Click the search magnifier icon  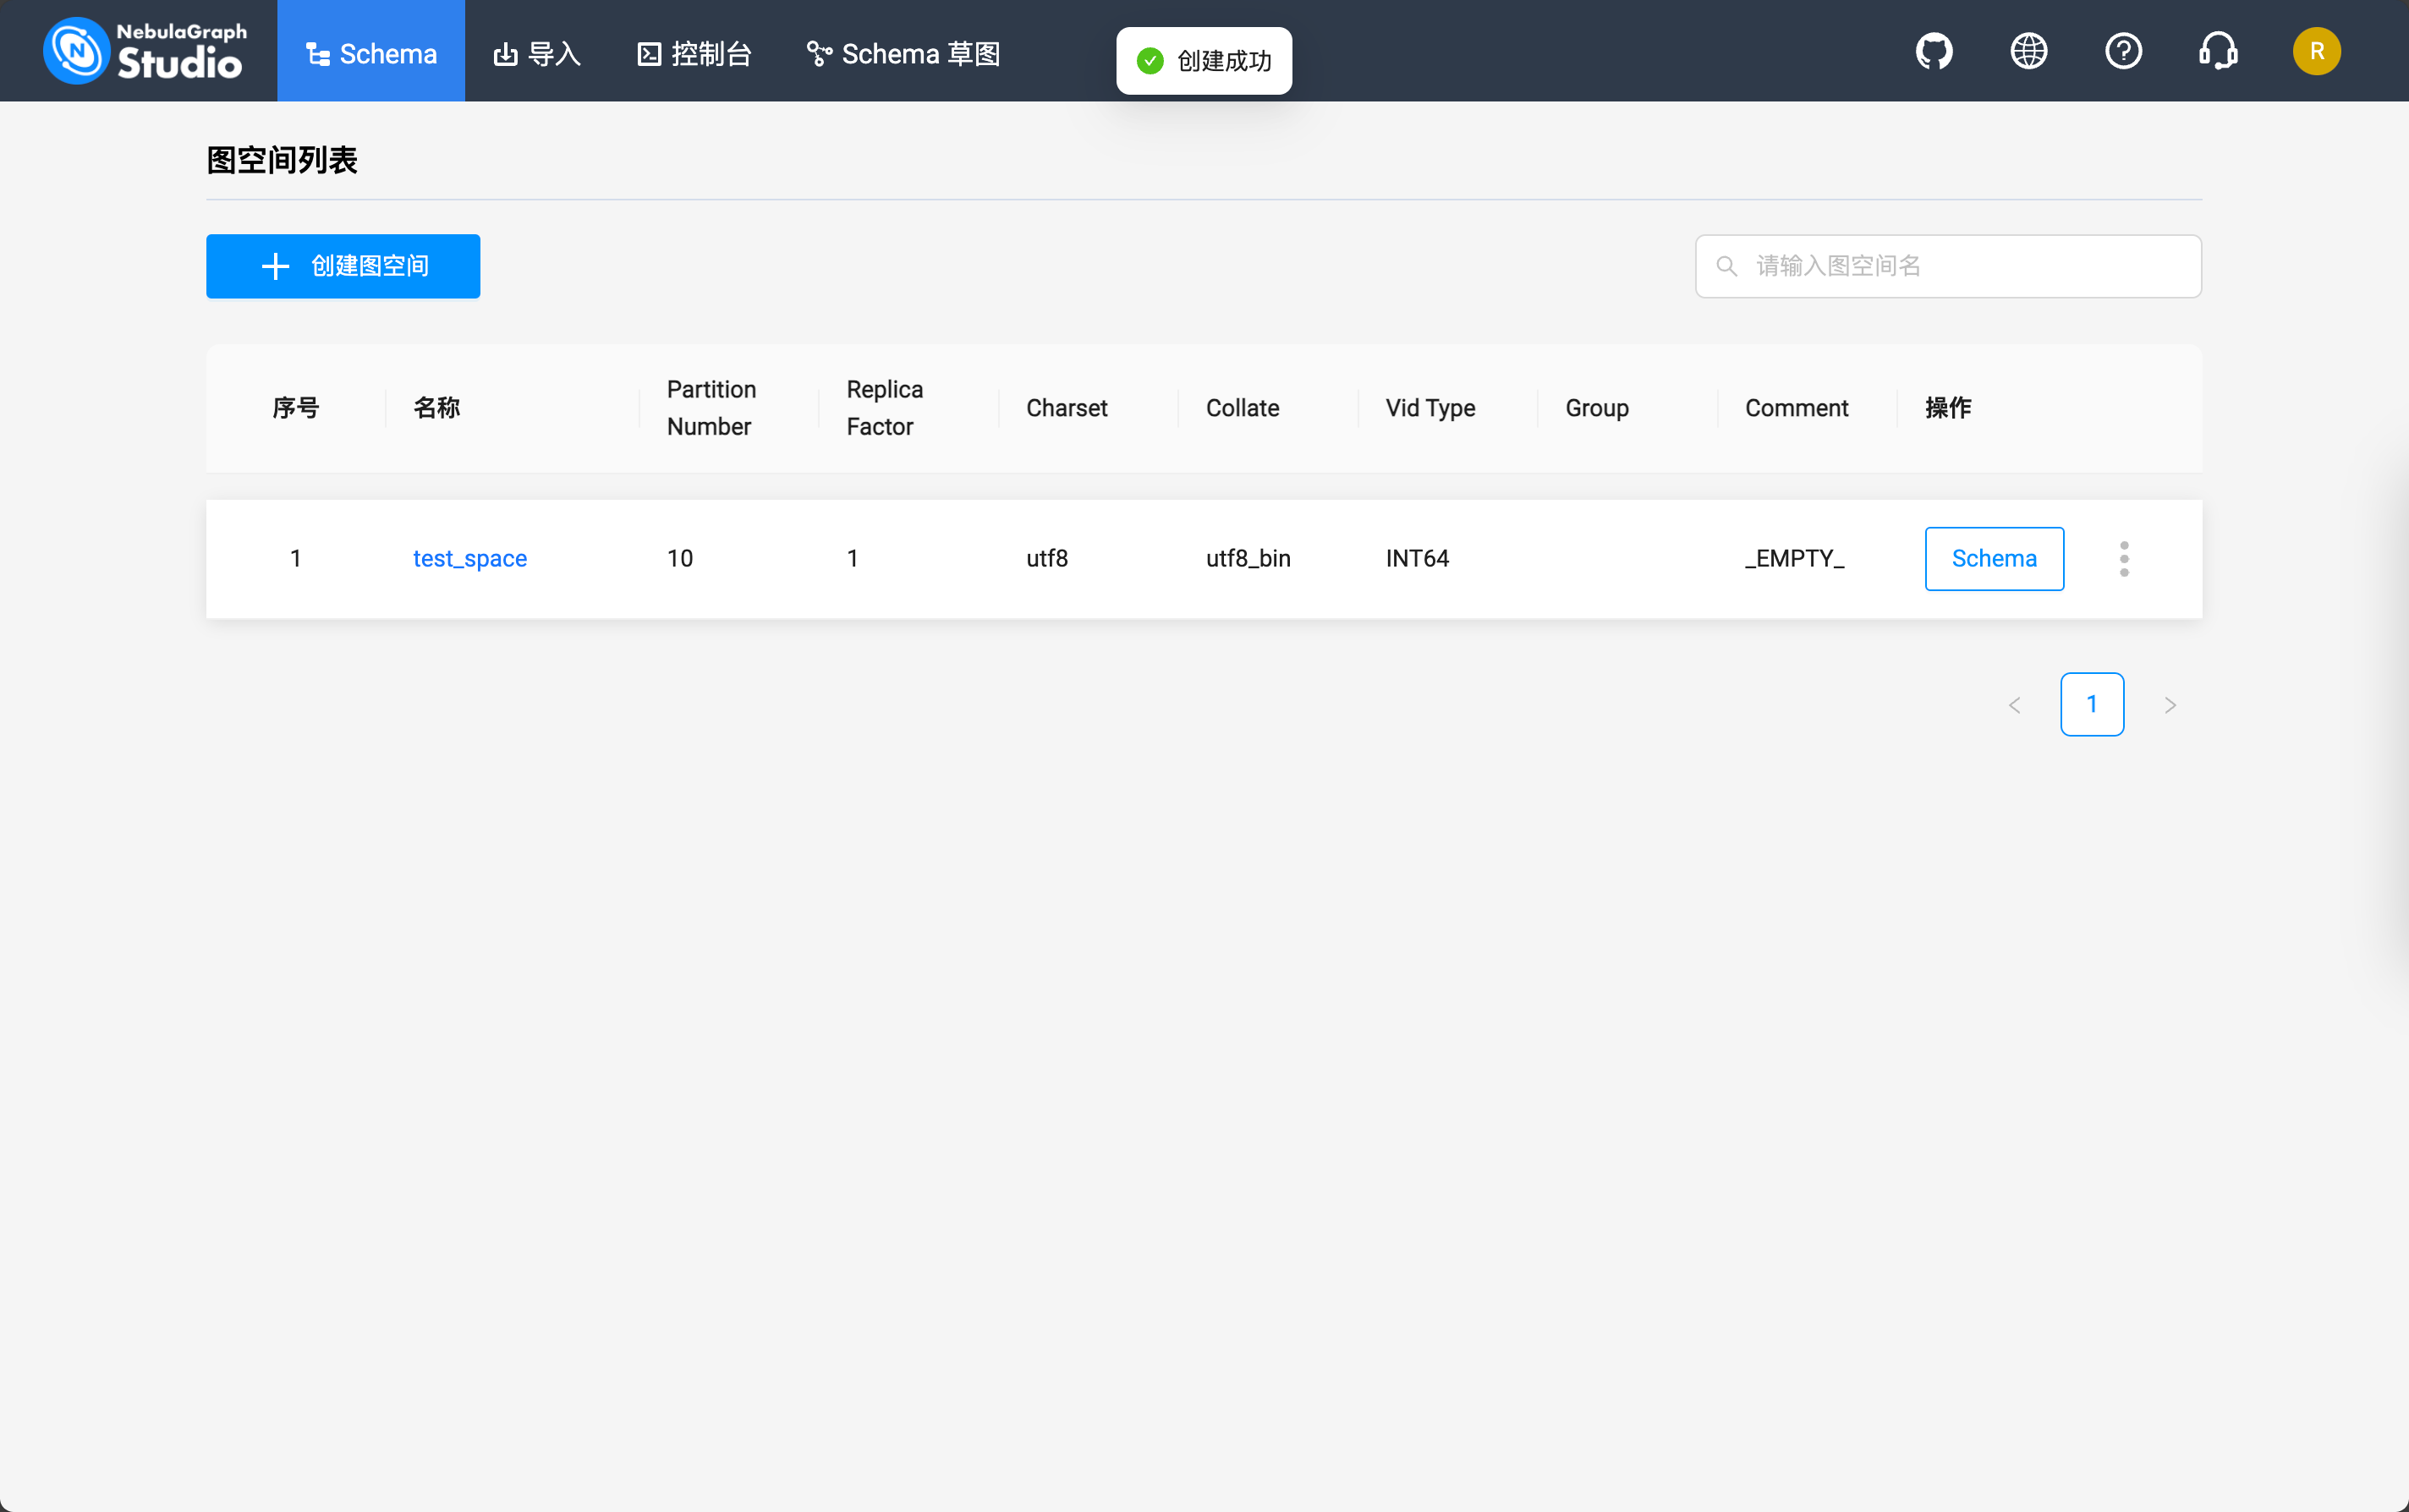tap(1726, 266)
